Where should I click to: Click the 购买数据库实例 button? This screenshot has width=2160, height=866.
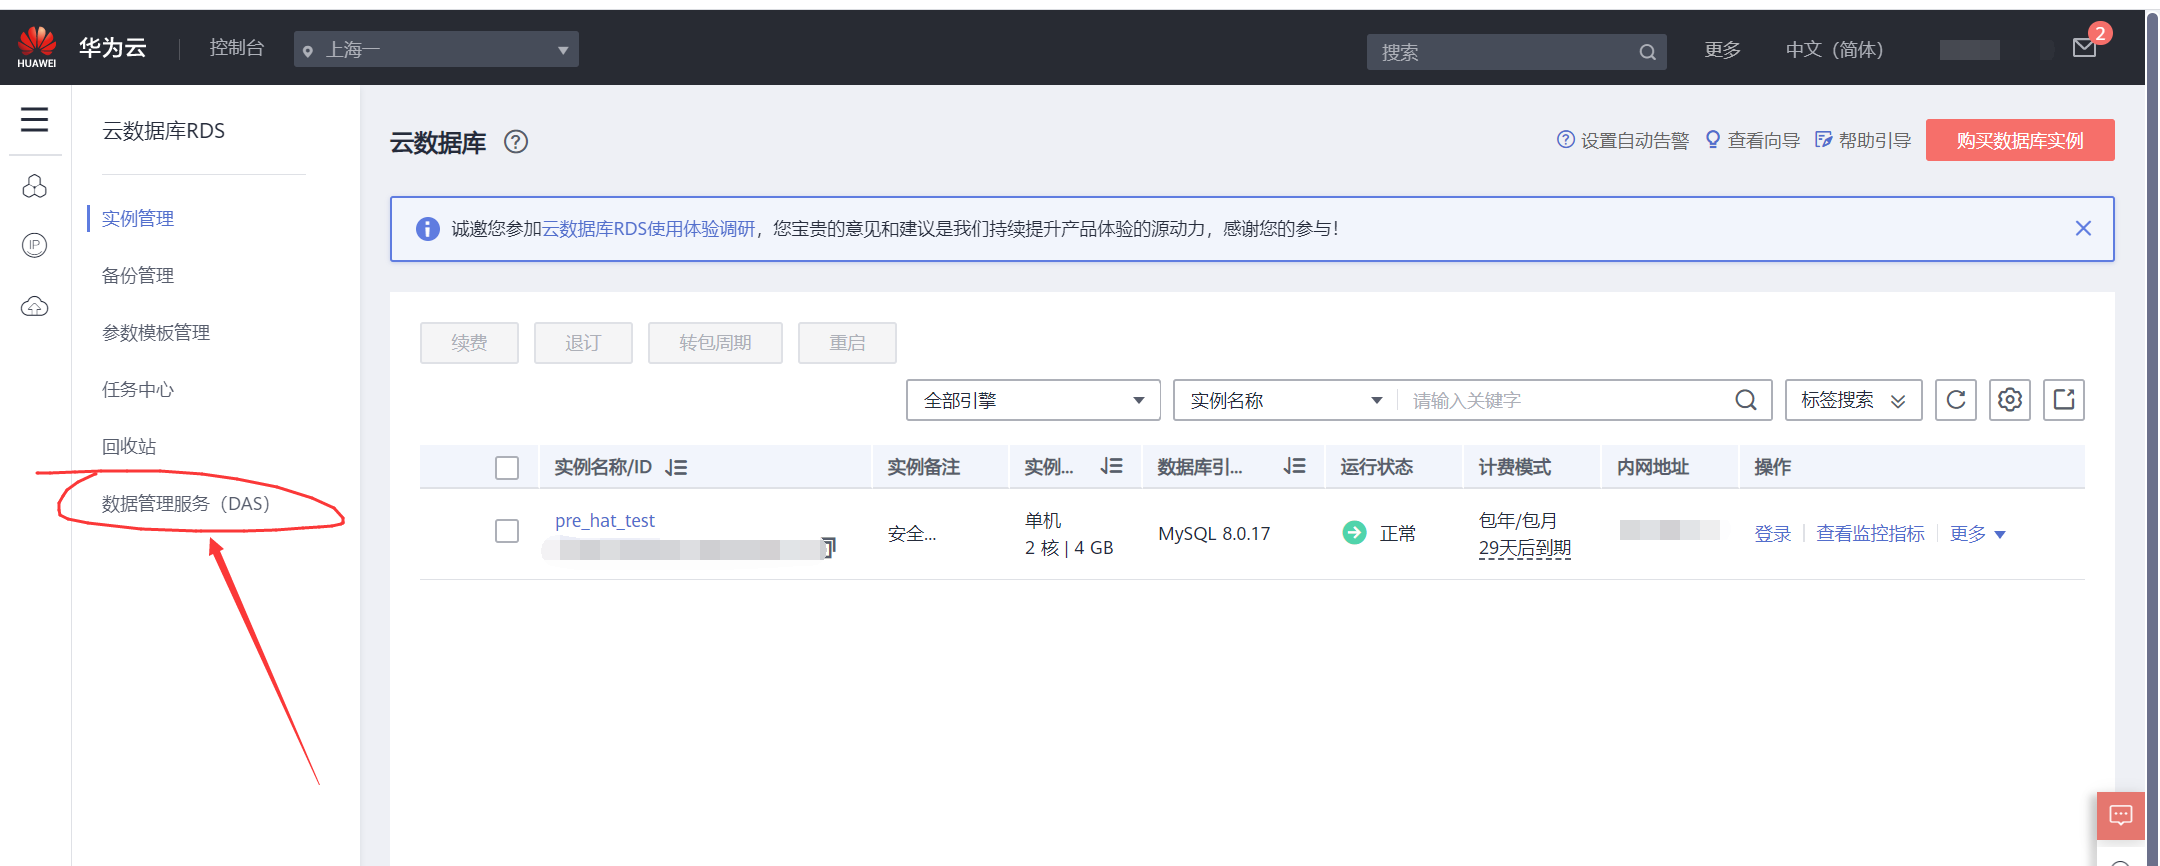click(x=2020, y=140)
